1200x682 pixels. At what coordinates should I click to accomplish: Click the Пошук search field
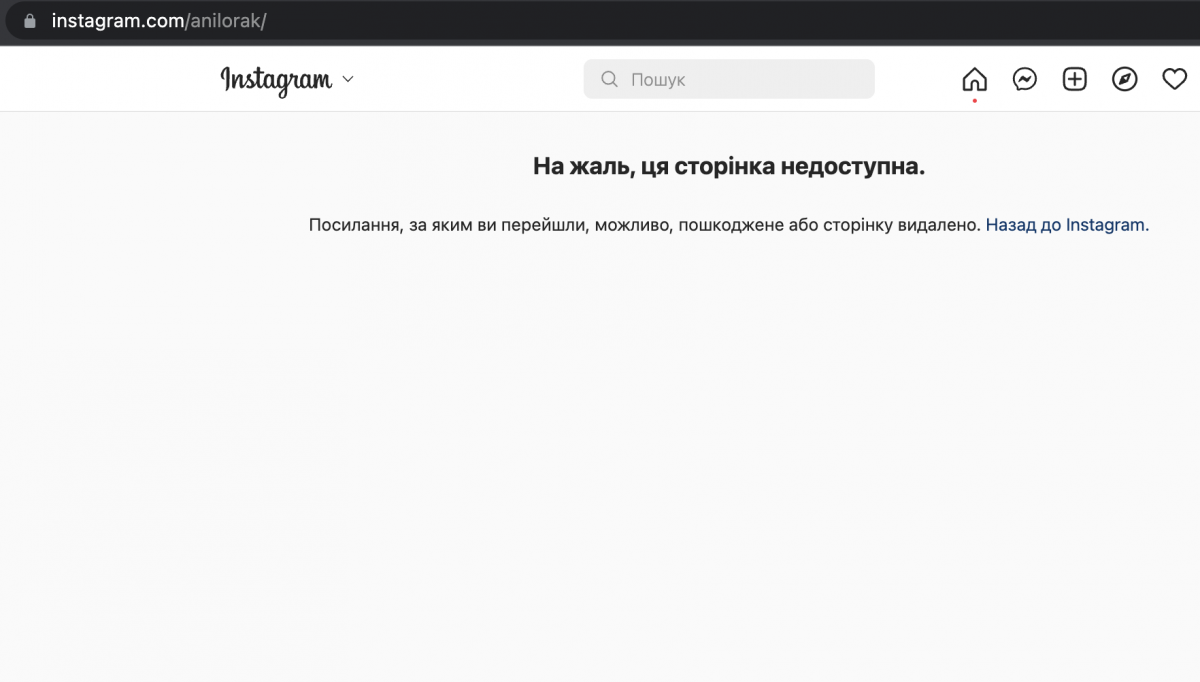[x=729, y=79]
